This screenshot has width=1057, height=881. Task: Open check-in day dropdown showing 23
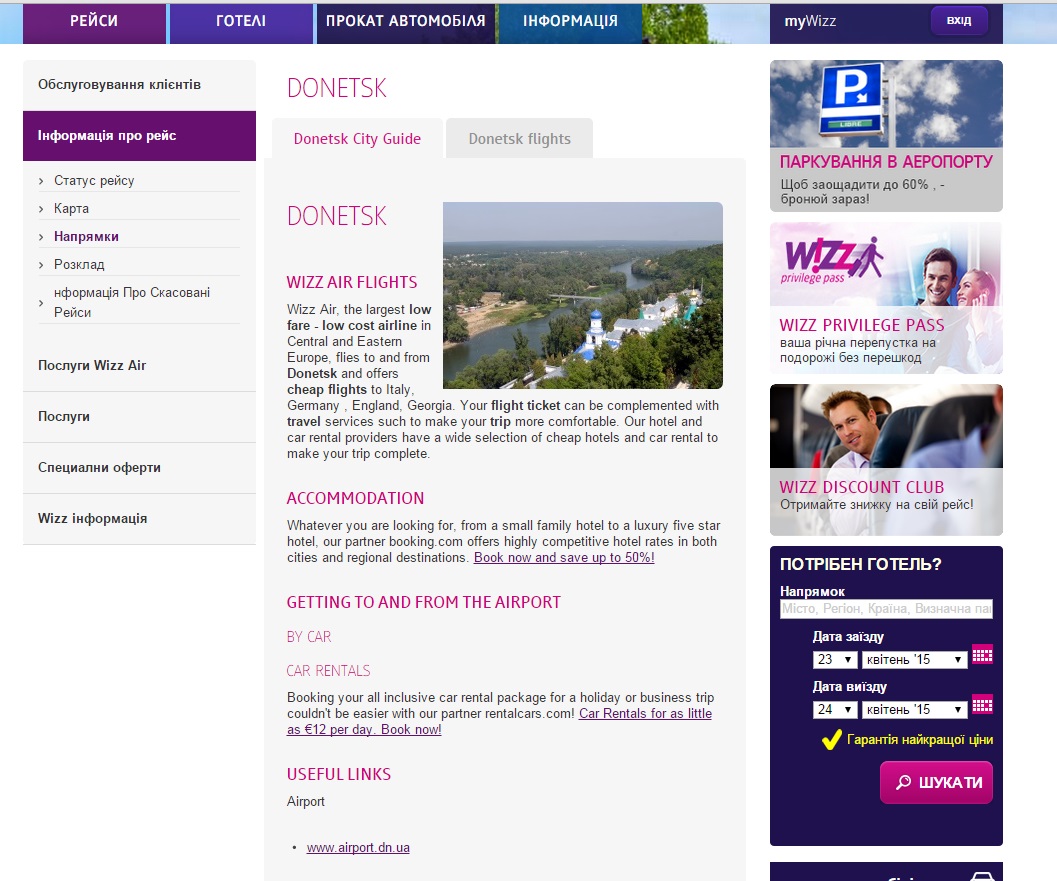tap(836, 660)
